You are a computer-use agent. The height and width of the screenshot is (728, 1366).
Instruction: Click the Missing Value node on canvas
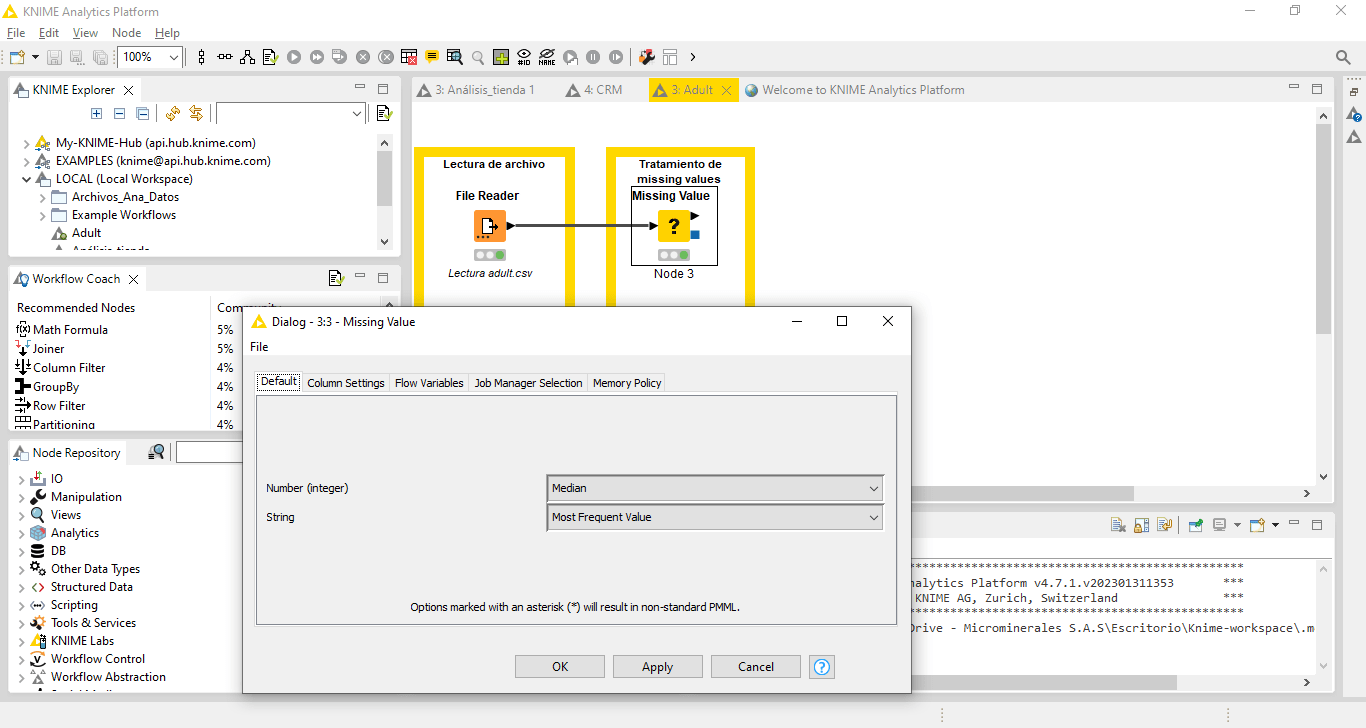[x=674, y=226]
